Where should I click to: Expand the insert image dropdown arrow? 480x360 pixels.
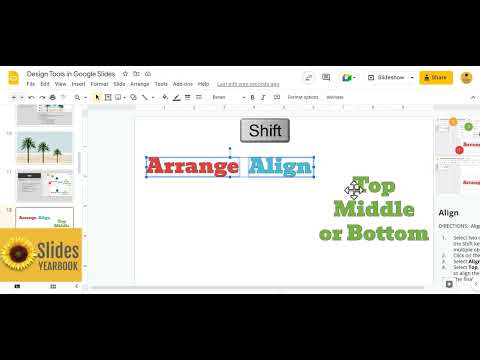click(124, 97)
